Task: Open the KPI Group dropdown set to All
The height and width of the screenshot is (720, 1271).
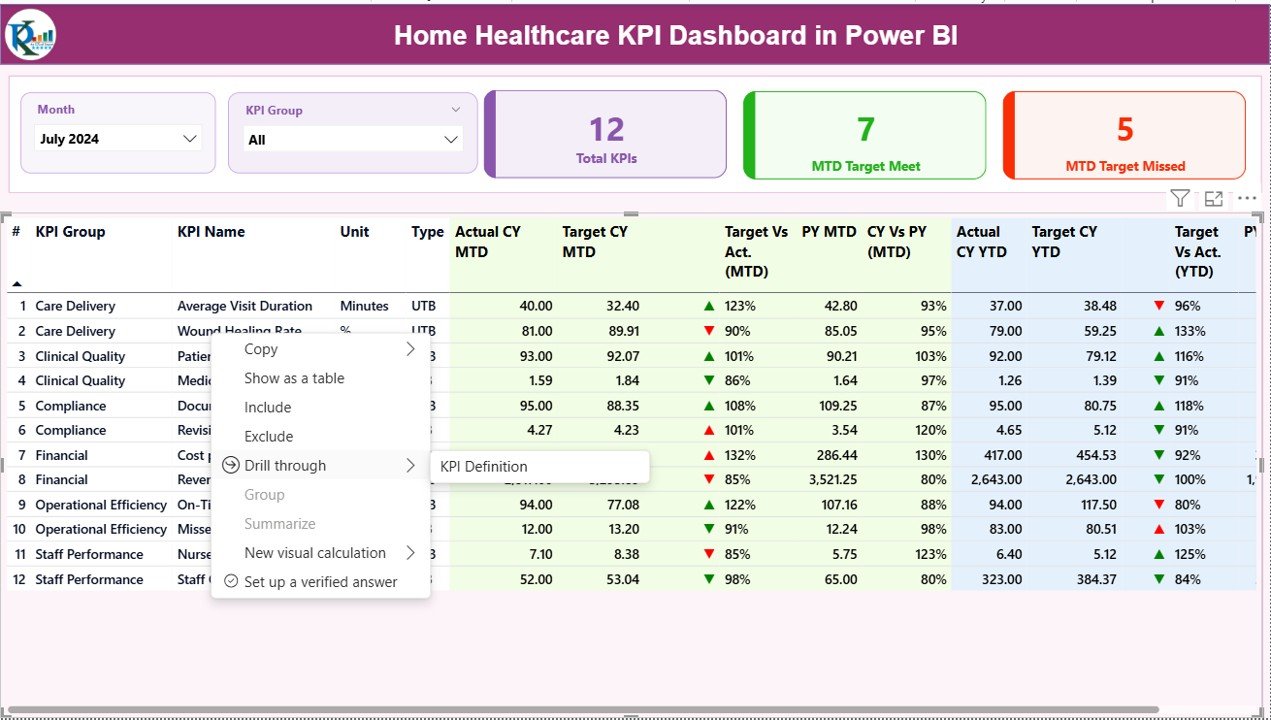Action: pos(352,140)
